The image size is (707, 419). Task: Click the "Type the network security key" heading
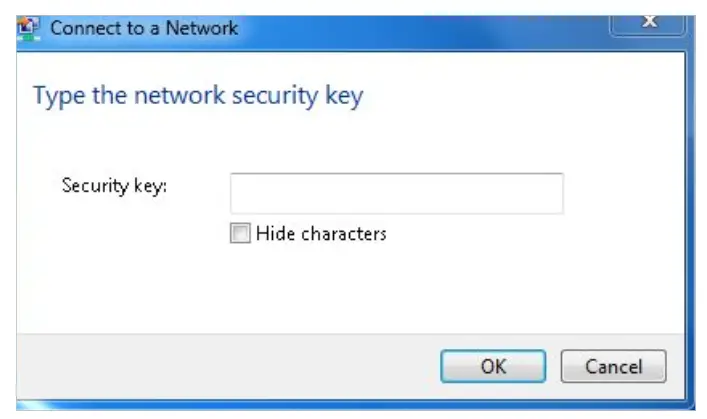click(198, 96)
